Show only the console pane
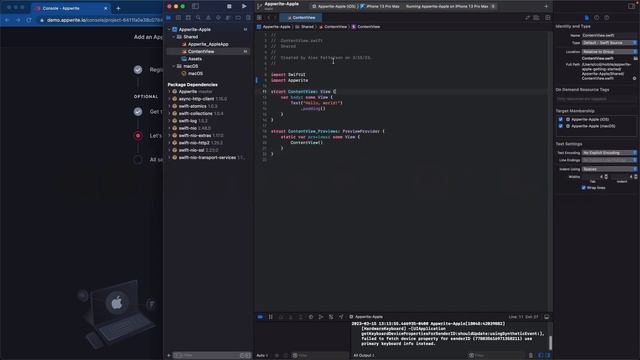640x360 pixels. tap(548, 356)
